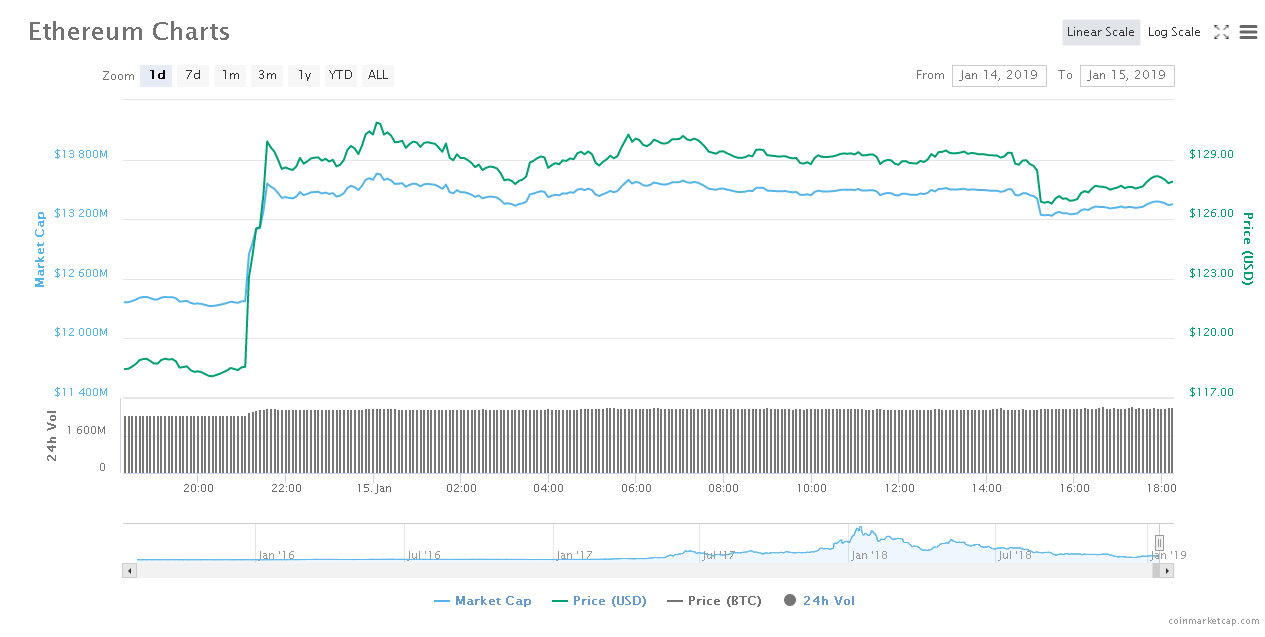Click the Jan '18 navigator label
This screenshot has width=1265, height=637.
(868, 555)
